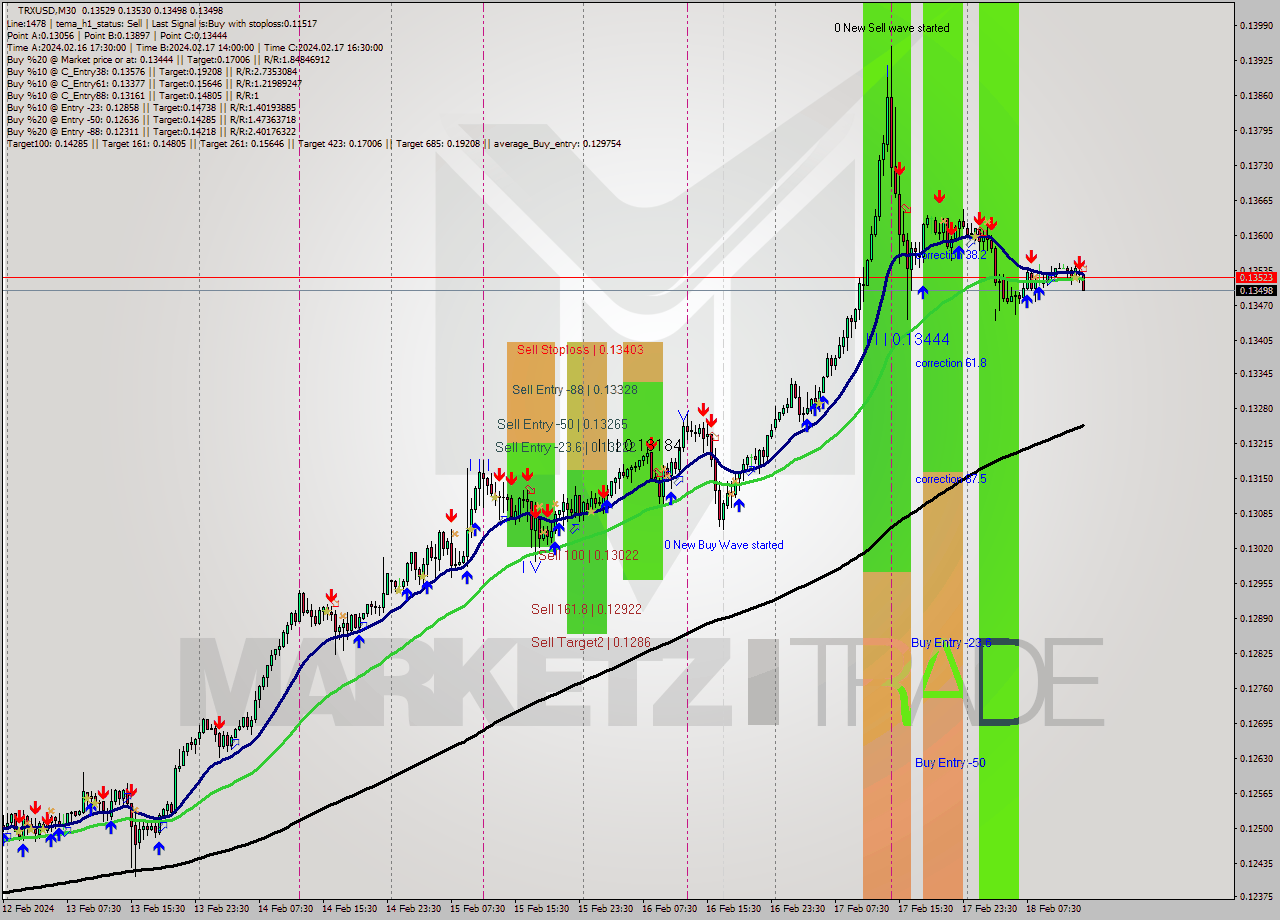Viewport: 1280px width, 920px height.
Task: Select the '| | | 0.13444' point label
Action: pos(908,340)
